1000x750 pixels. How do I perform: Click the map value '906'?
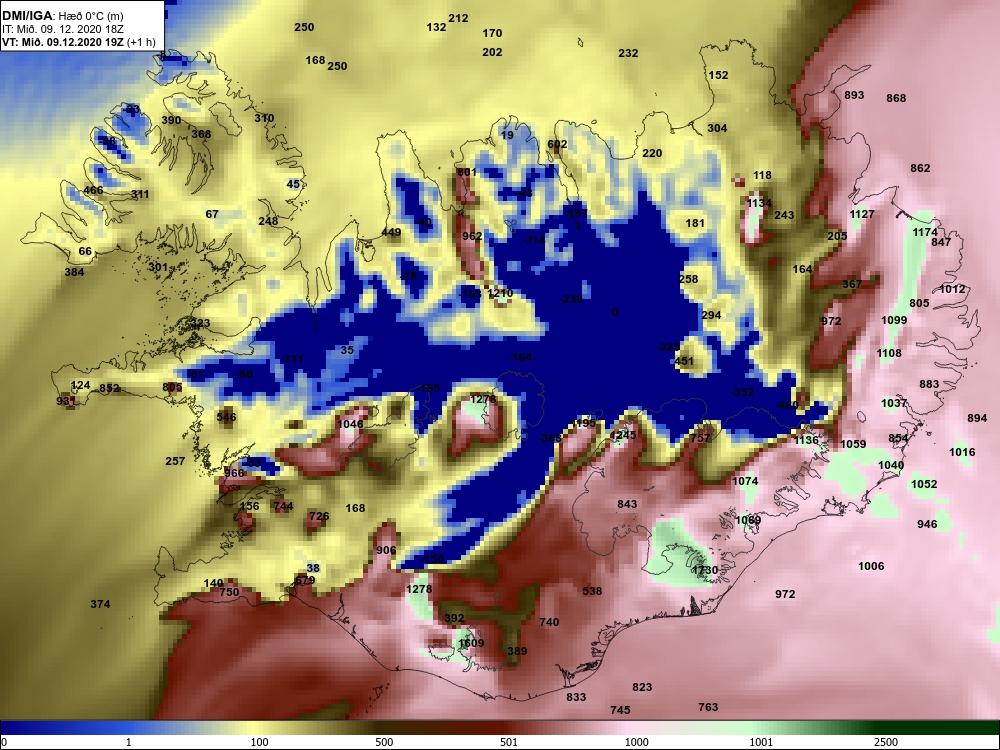(386, 550)
